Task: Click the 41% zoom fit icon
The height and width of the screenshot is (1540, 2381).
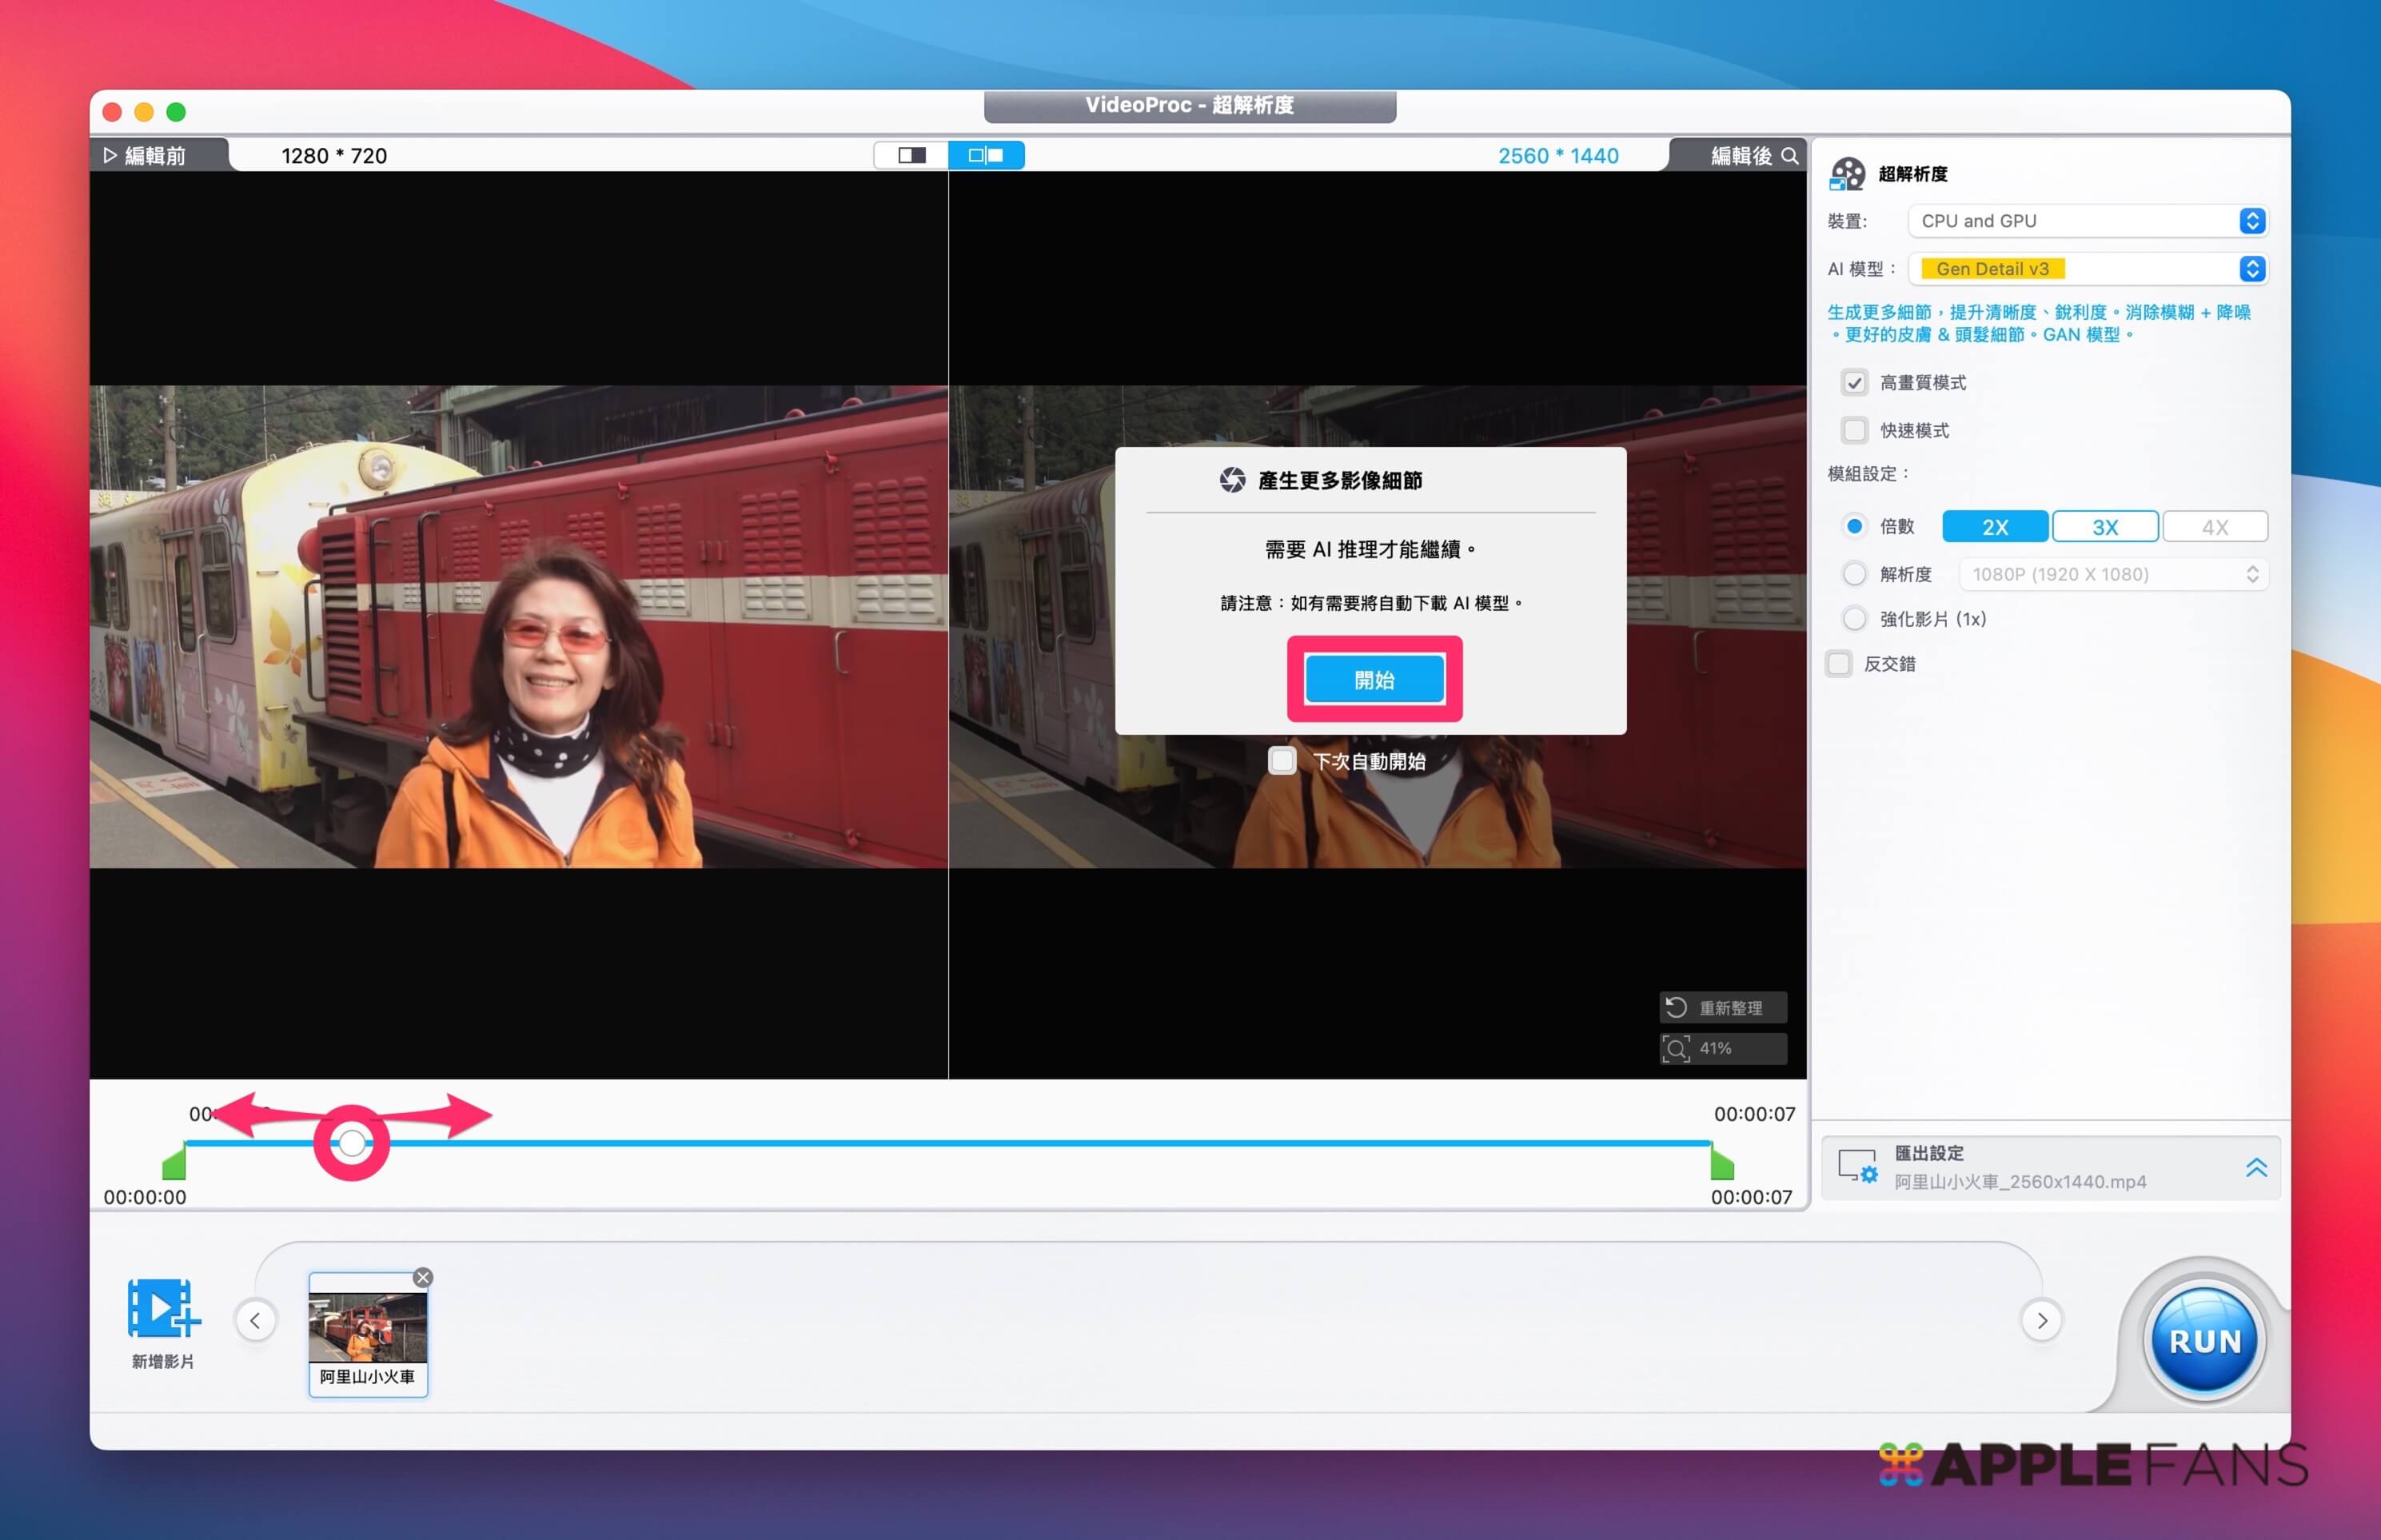Action: point(1677,1048)
